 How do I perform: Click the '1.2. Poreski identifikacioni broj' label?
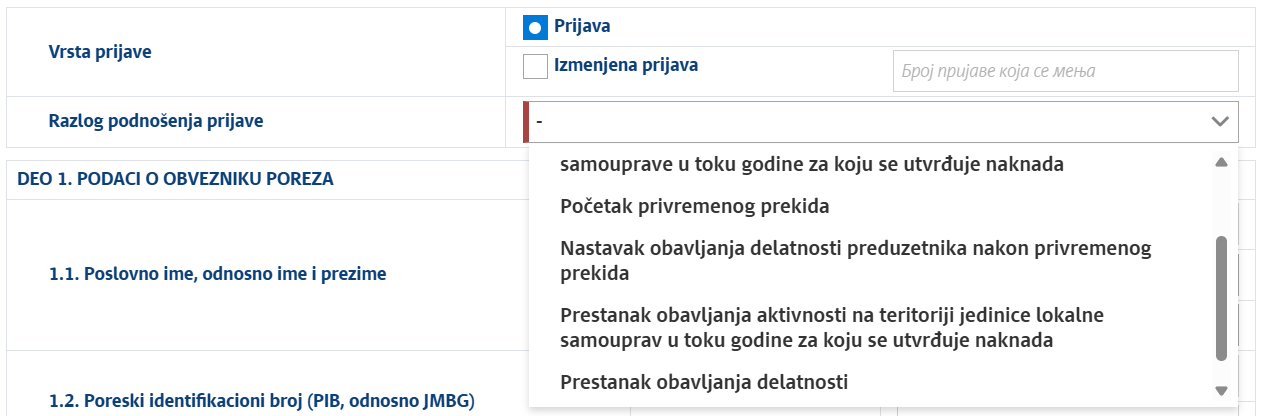coord(260,402)
